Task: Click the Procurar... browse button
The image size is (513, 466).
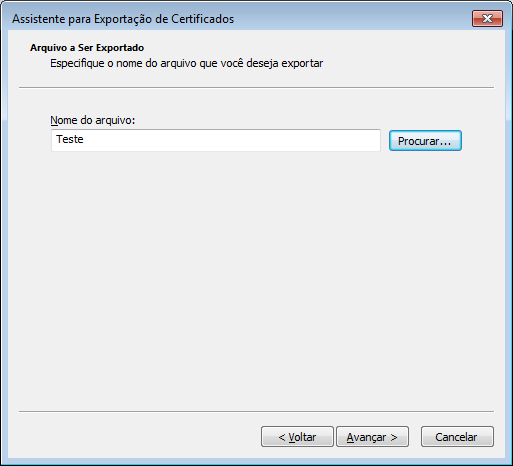Action: 425,141
